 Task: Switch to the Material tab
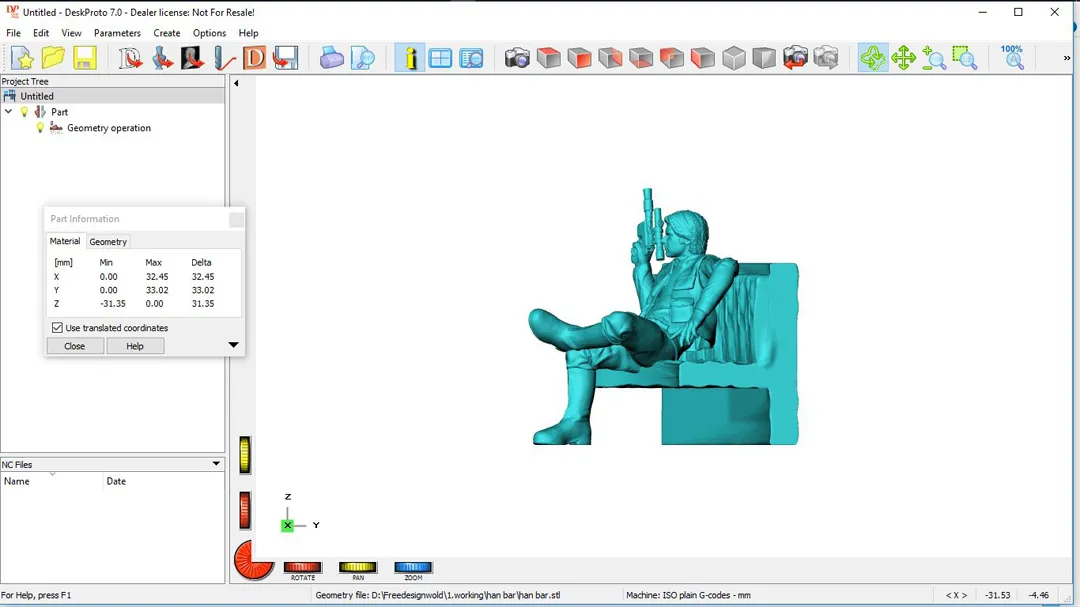click(x=65, y=241)
